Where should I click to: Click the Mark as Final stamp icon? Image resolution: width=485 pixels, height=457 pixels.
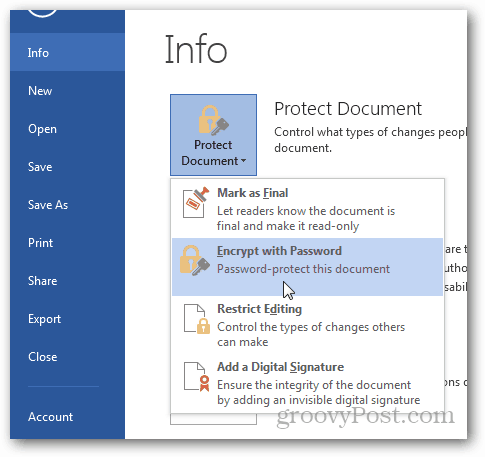(196, 202)
